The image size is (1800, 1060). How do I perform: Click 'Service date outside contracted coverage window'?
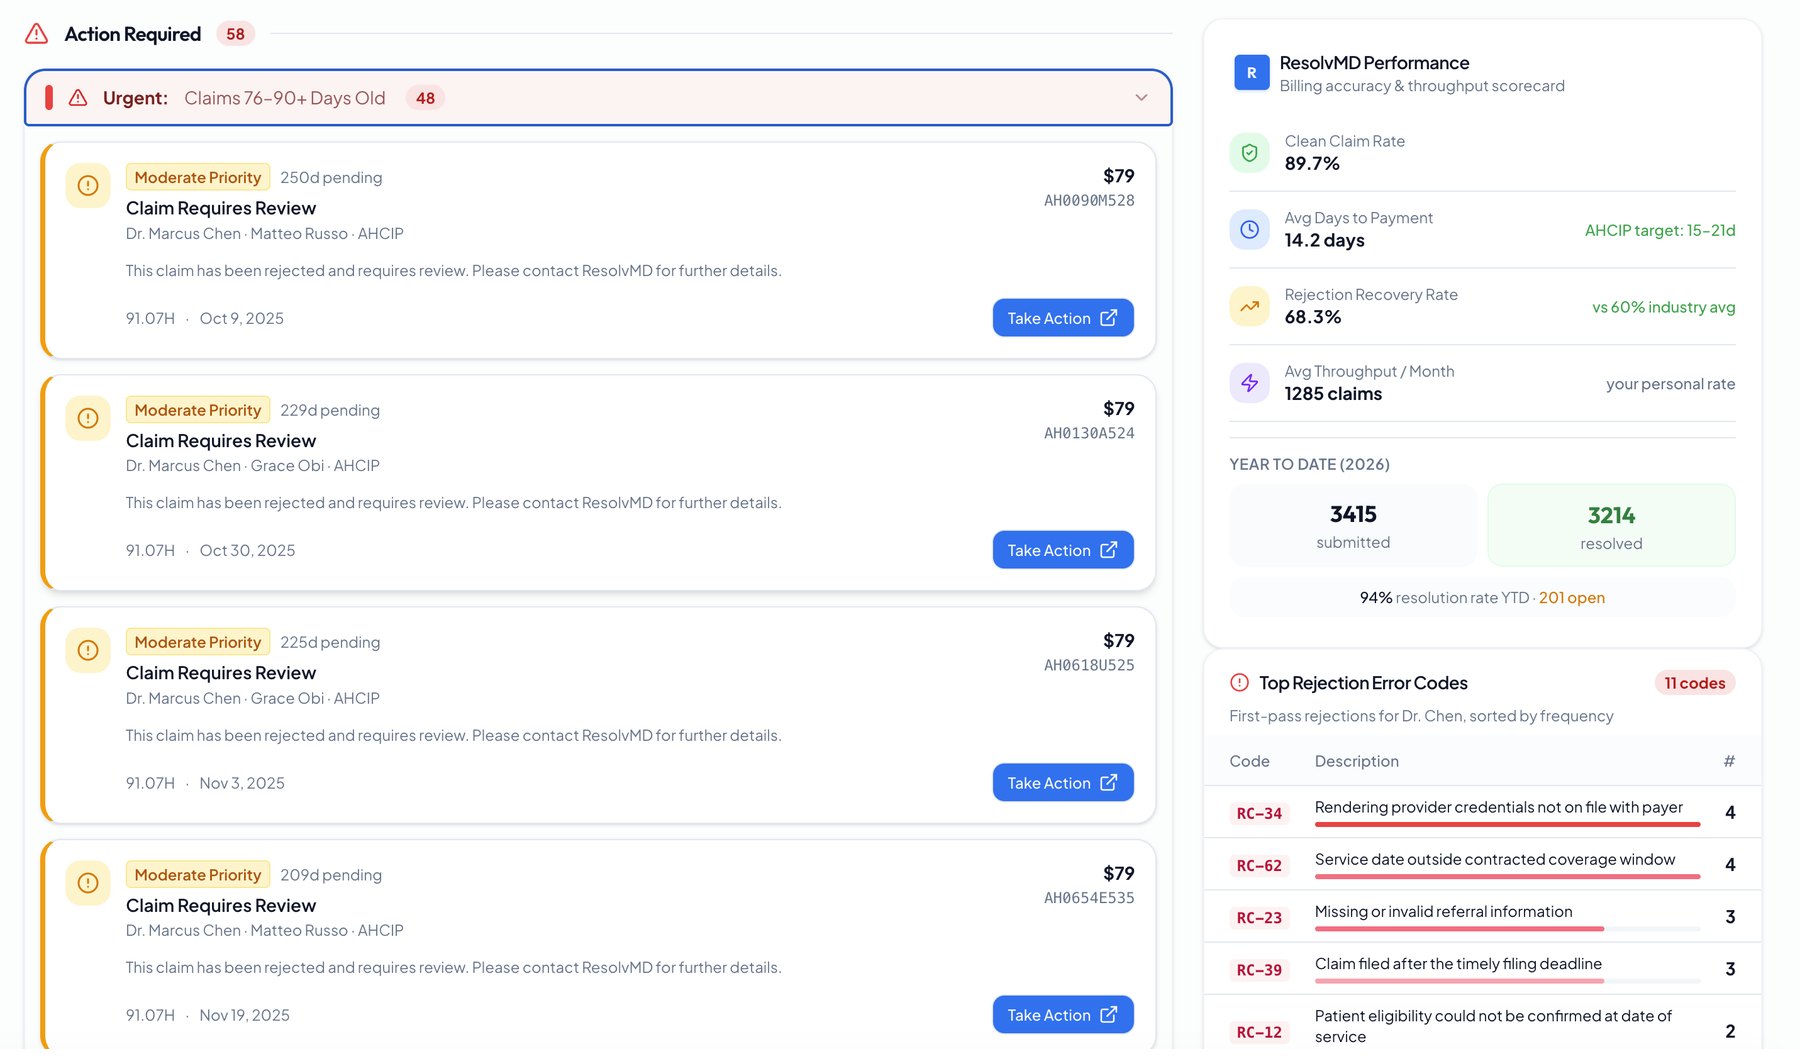[1495, 859]
